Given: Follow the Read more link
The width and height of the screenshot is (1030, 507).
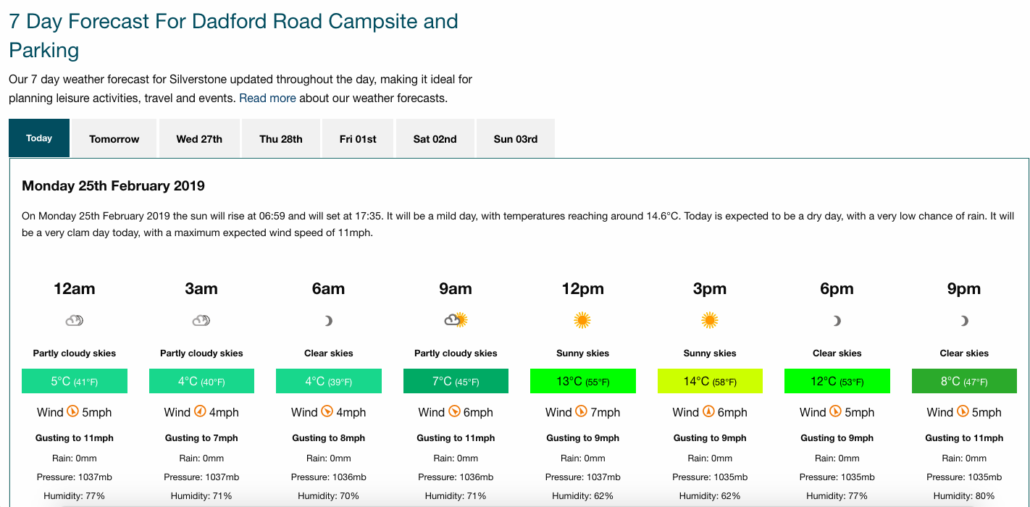Looking at the screenshot, I should point(267,99).
